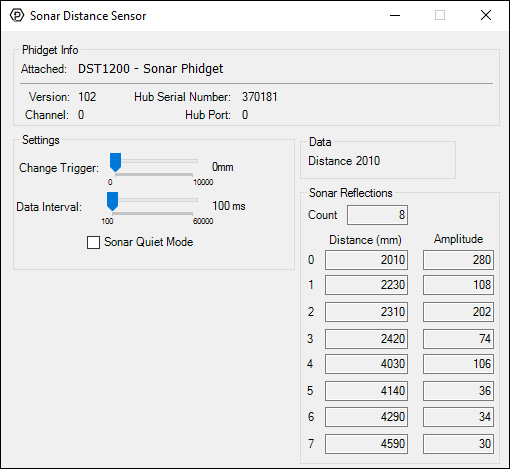Minimize the Sonar Distance Sensor window
510x469 pixels.
point(395,15)
